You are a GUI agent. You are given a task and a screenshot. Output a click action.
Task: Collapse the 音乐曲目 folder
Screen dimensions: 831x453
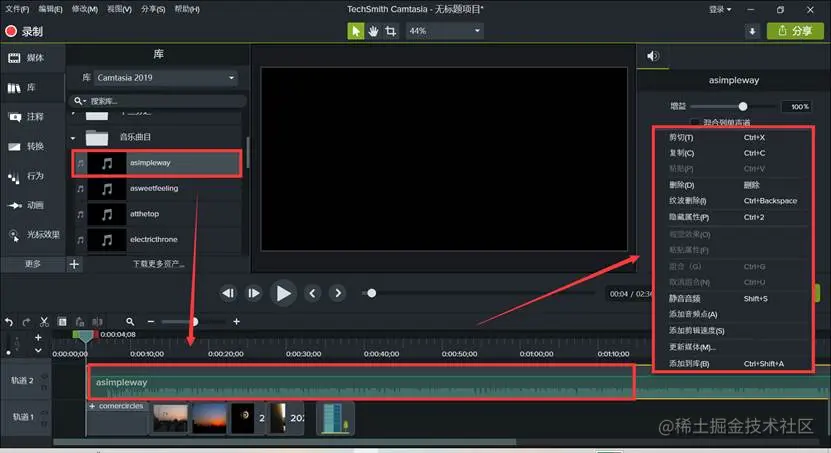73,138
